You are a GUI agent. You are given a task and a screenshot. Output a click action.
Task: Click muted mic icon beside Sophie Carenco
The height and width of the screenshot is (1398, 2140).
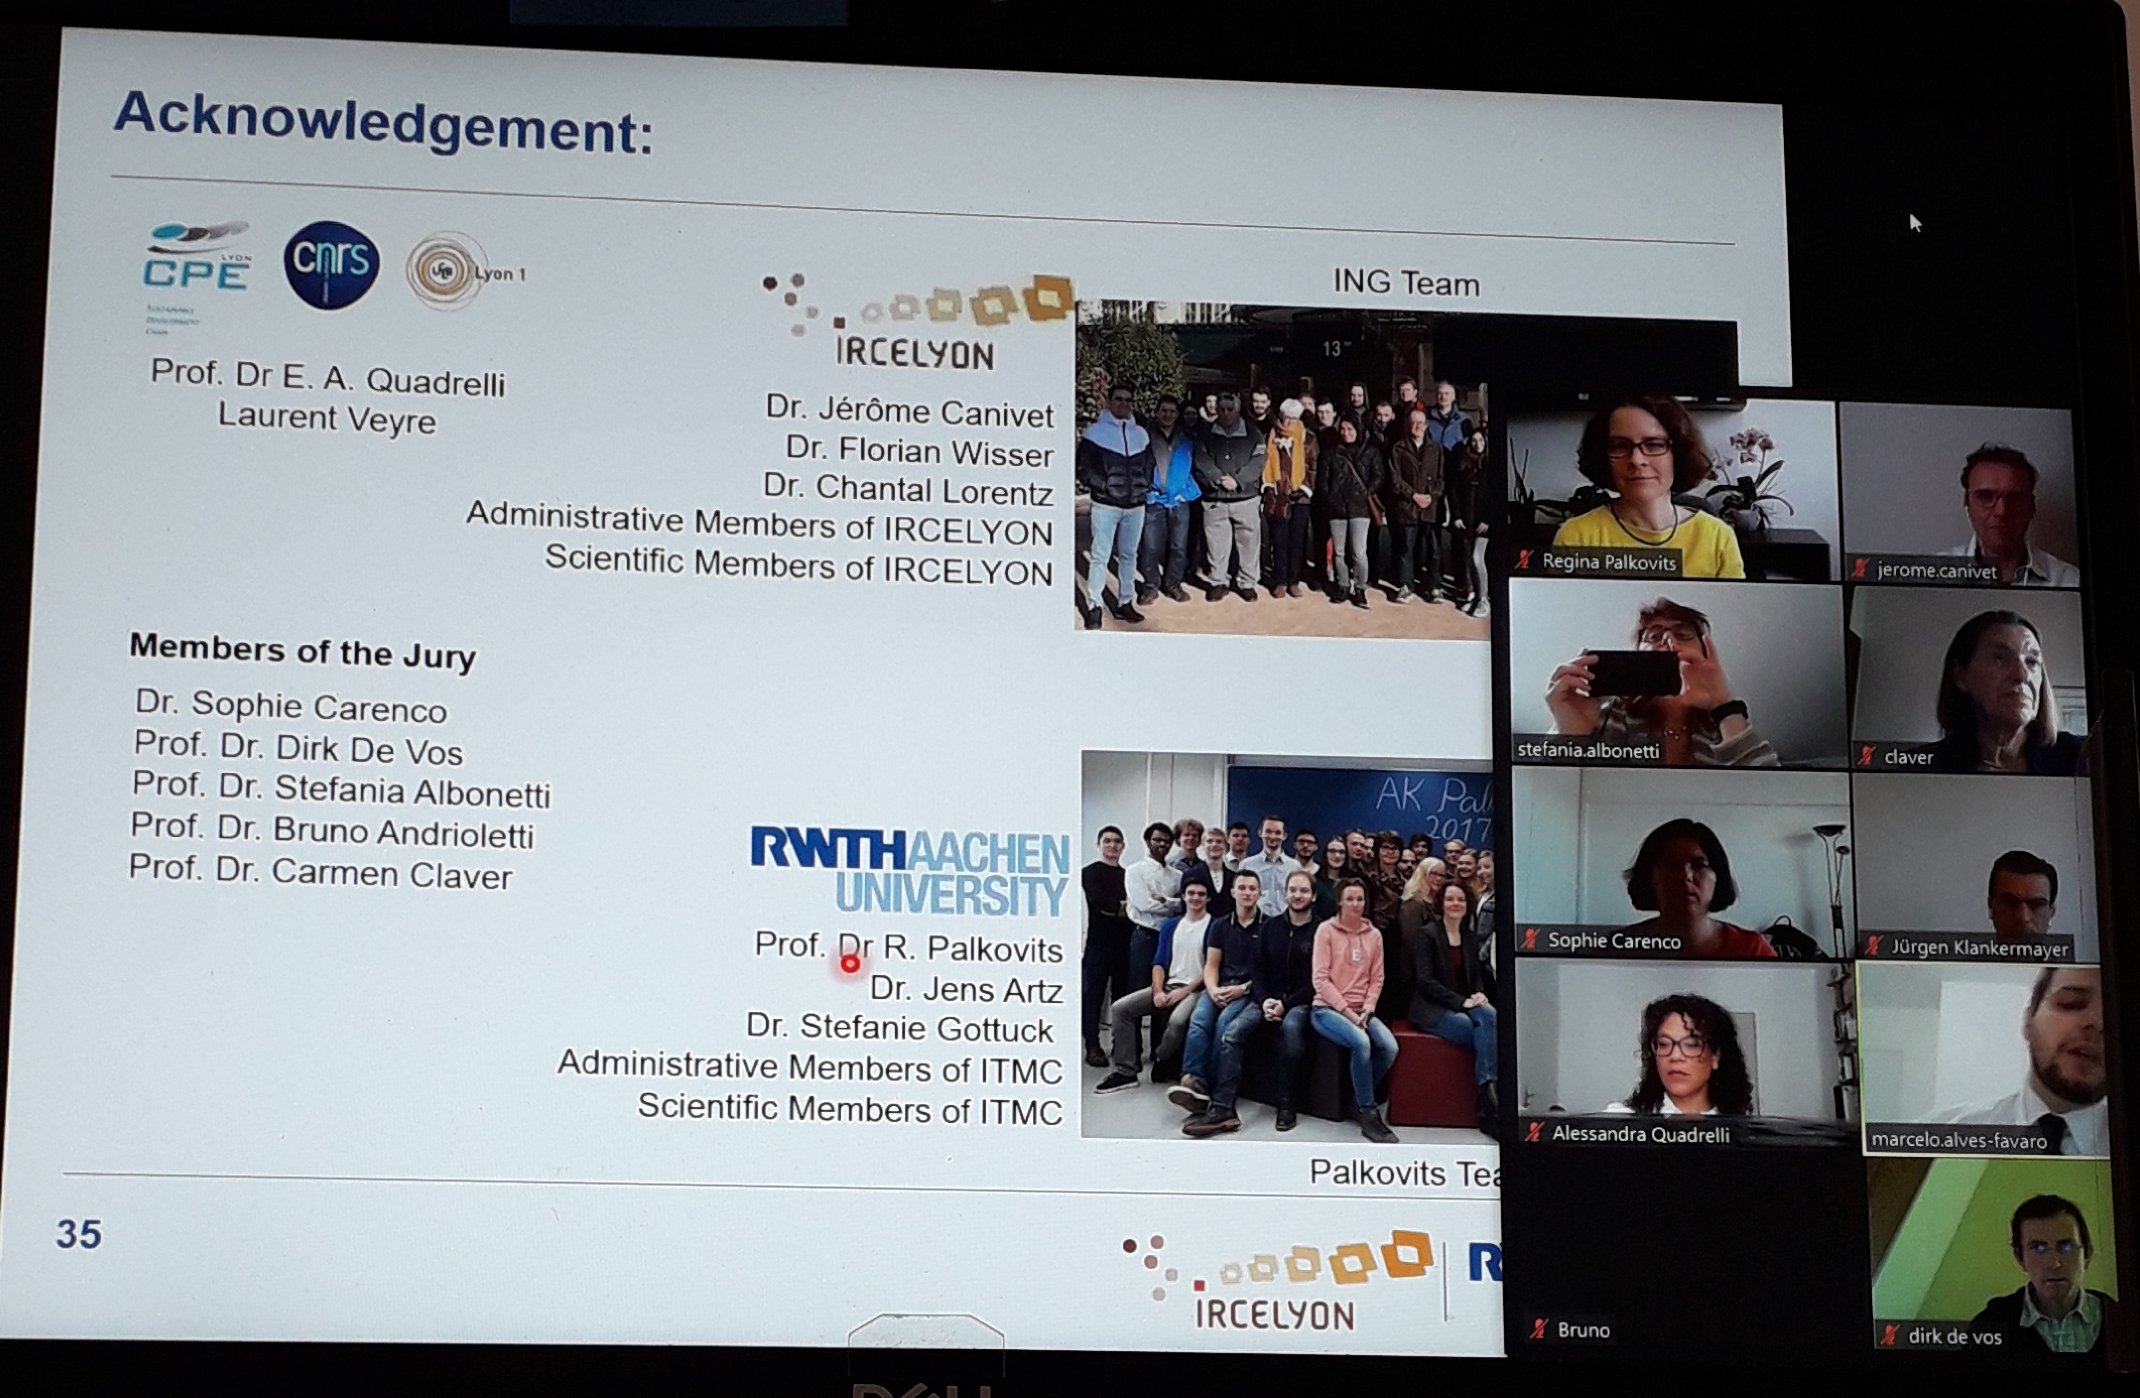(1530, 939)
